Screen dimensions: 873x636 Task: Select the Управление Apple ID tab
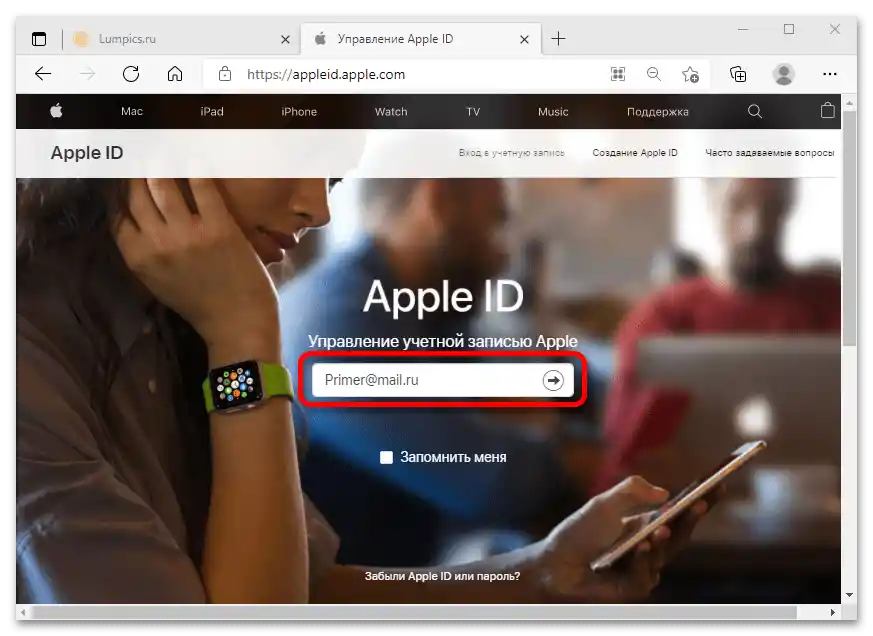(x=421, y=39)
